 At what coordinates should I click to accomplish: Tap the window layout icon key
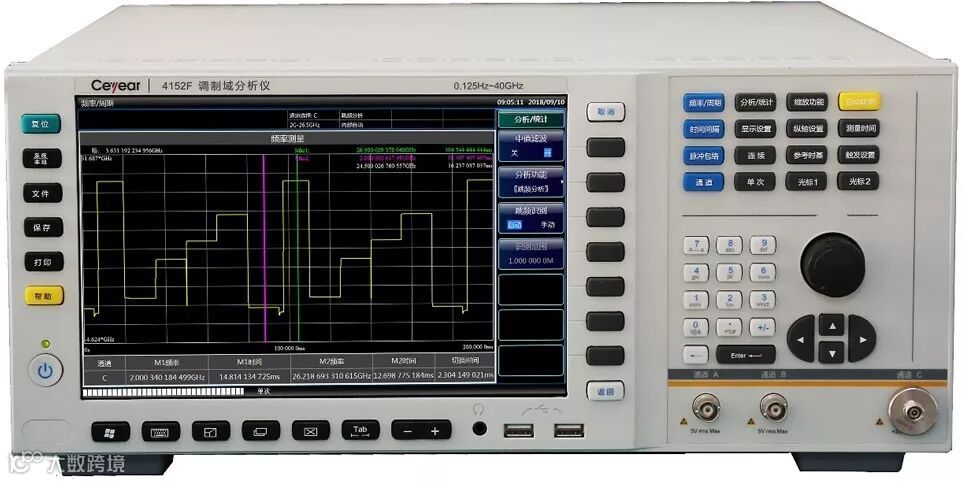click(x=211, y=431)
